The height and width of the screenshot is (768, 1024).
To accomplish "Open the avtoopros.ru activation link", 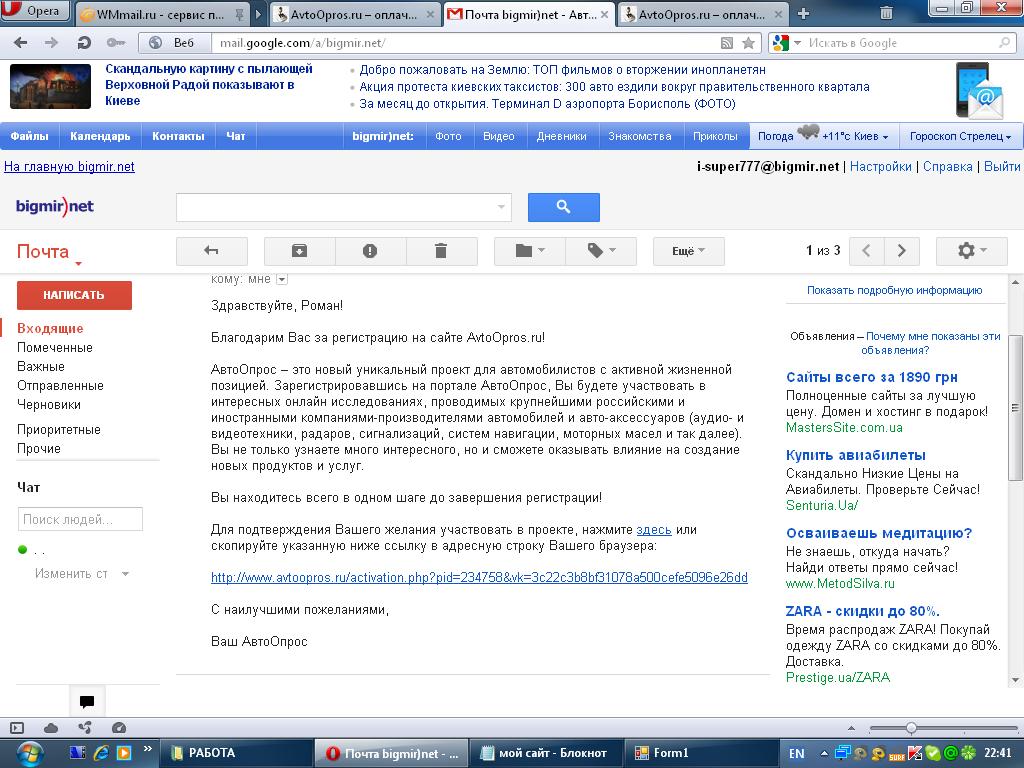I will click(479, 577).
